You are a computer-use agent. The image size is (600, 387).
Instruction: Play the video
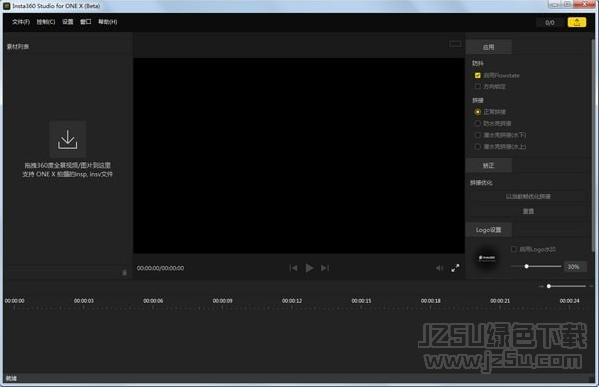pyautogui.click(x=309, y=268)
